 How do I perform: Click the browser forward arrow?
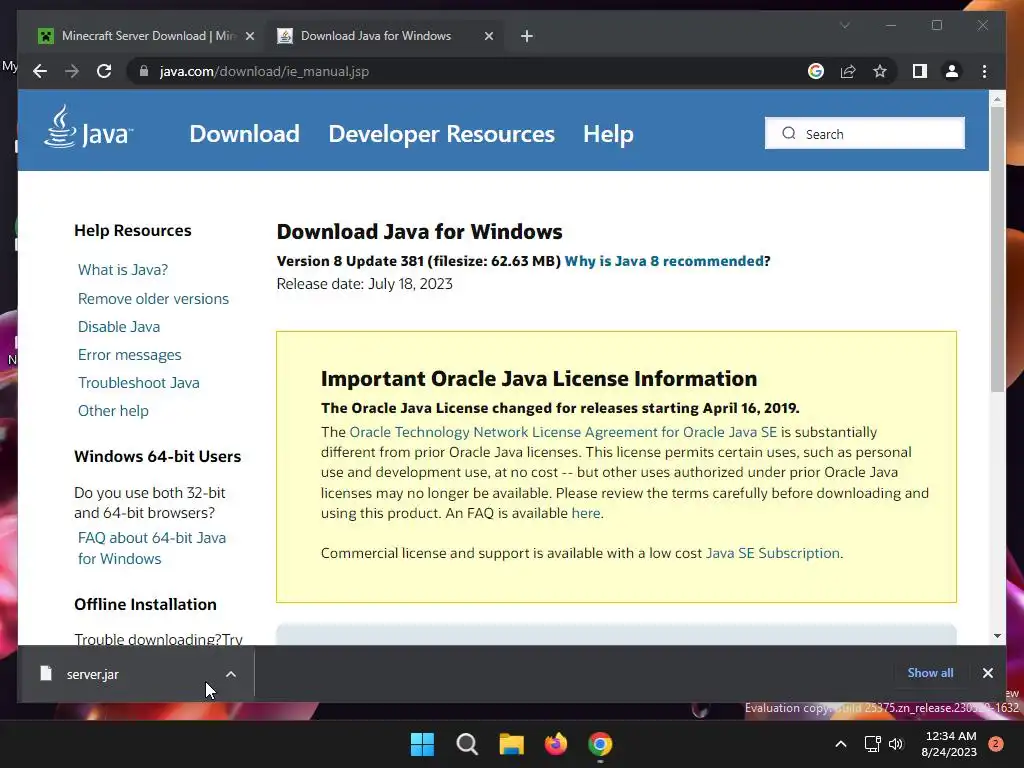point(72,71)
